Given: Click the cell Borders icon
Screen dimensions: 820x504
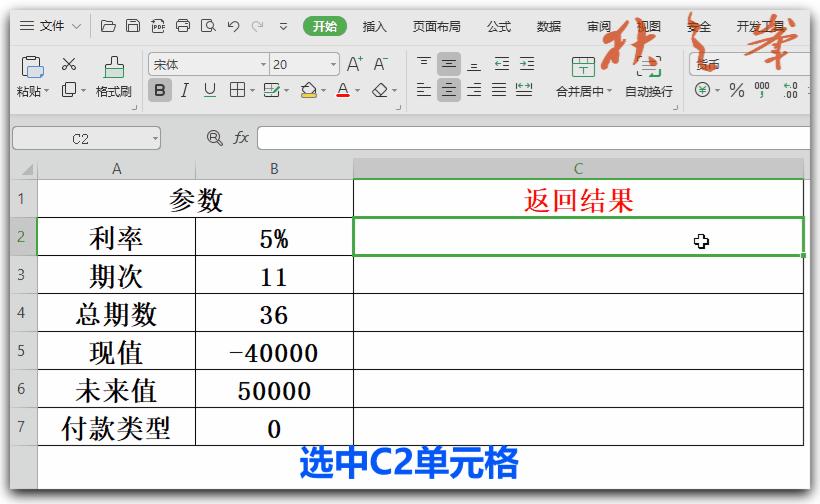Looking at the screenshot, I should (x=237, y=90).
